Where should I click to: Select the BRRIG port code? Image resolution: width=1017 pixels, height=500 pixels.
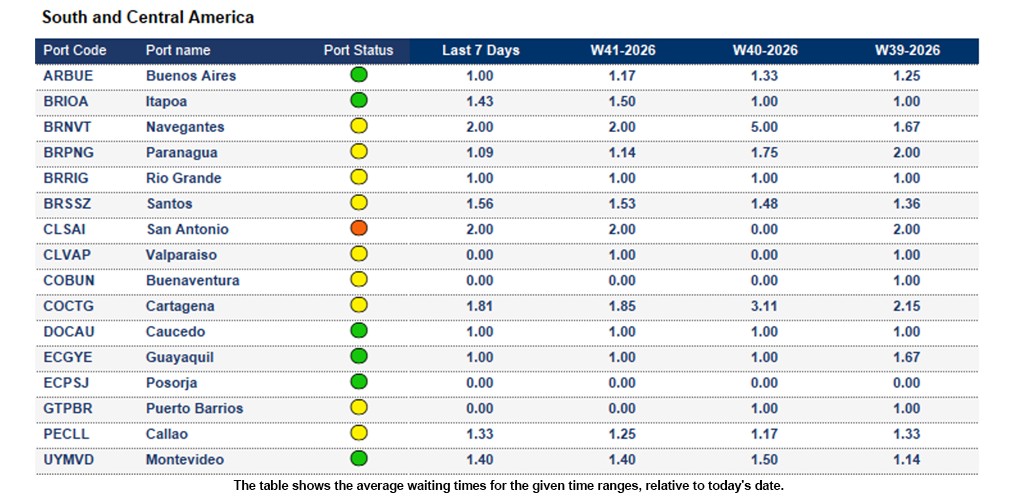point(67,178)
